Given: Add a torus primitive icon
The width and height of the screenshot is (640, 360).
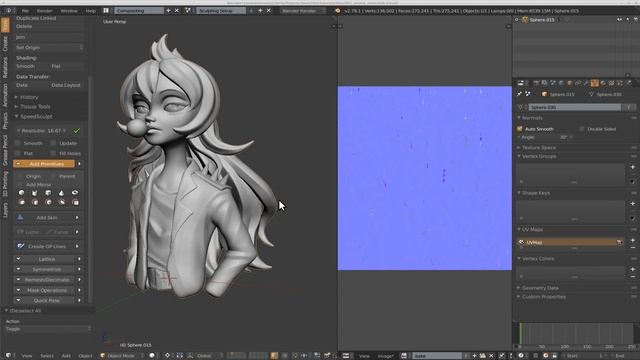Looking at the screenshot, I should point(75,193).
